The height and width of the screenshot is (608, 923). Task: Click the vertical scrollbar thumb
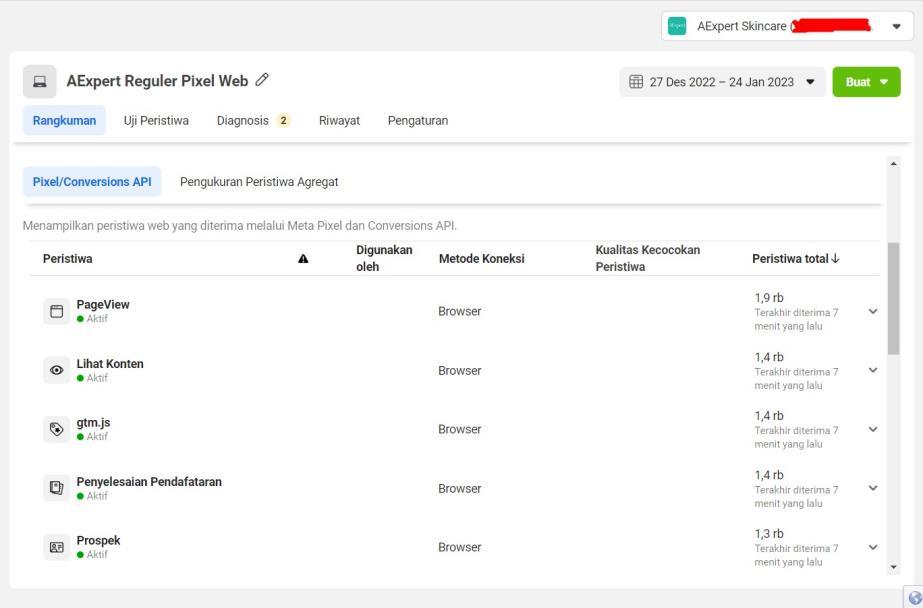(893, 298)
